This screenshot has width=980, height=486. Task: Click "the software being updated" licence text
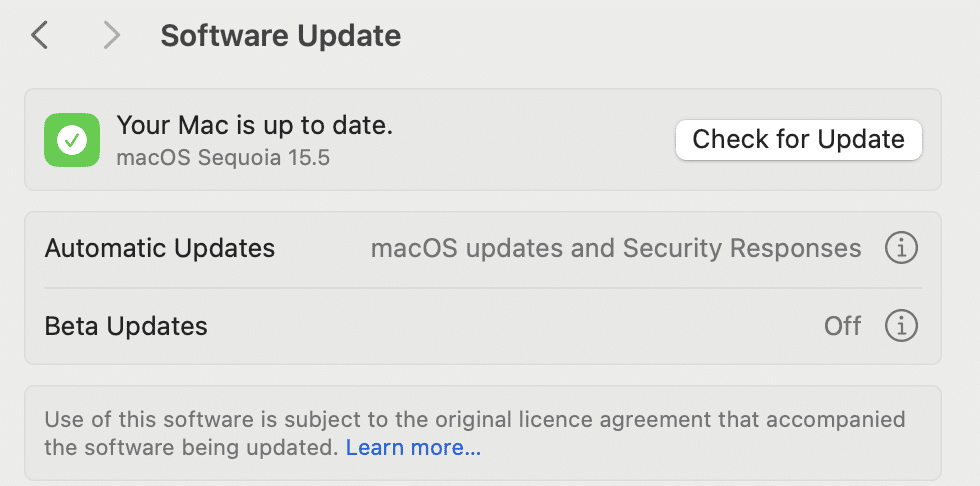click(191, 447)
